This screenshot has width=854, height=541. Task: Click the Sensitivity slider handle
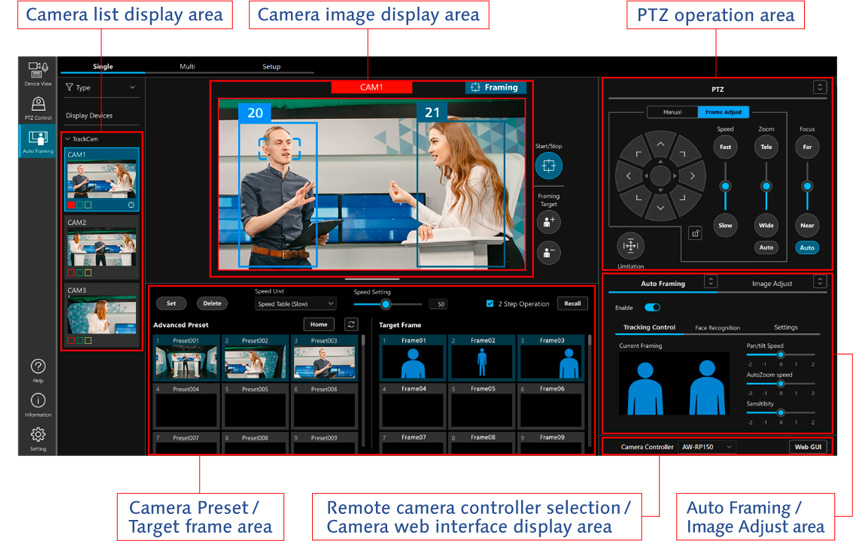pyautogui.click(x=780, y=412)
